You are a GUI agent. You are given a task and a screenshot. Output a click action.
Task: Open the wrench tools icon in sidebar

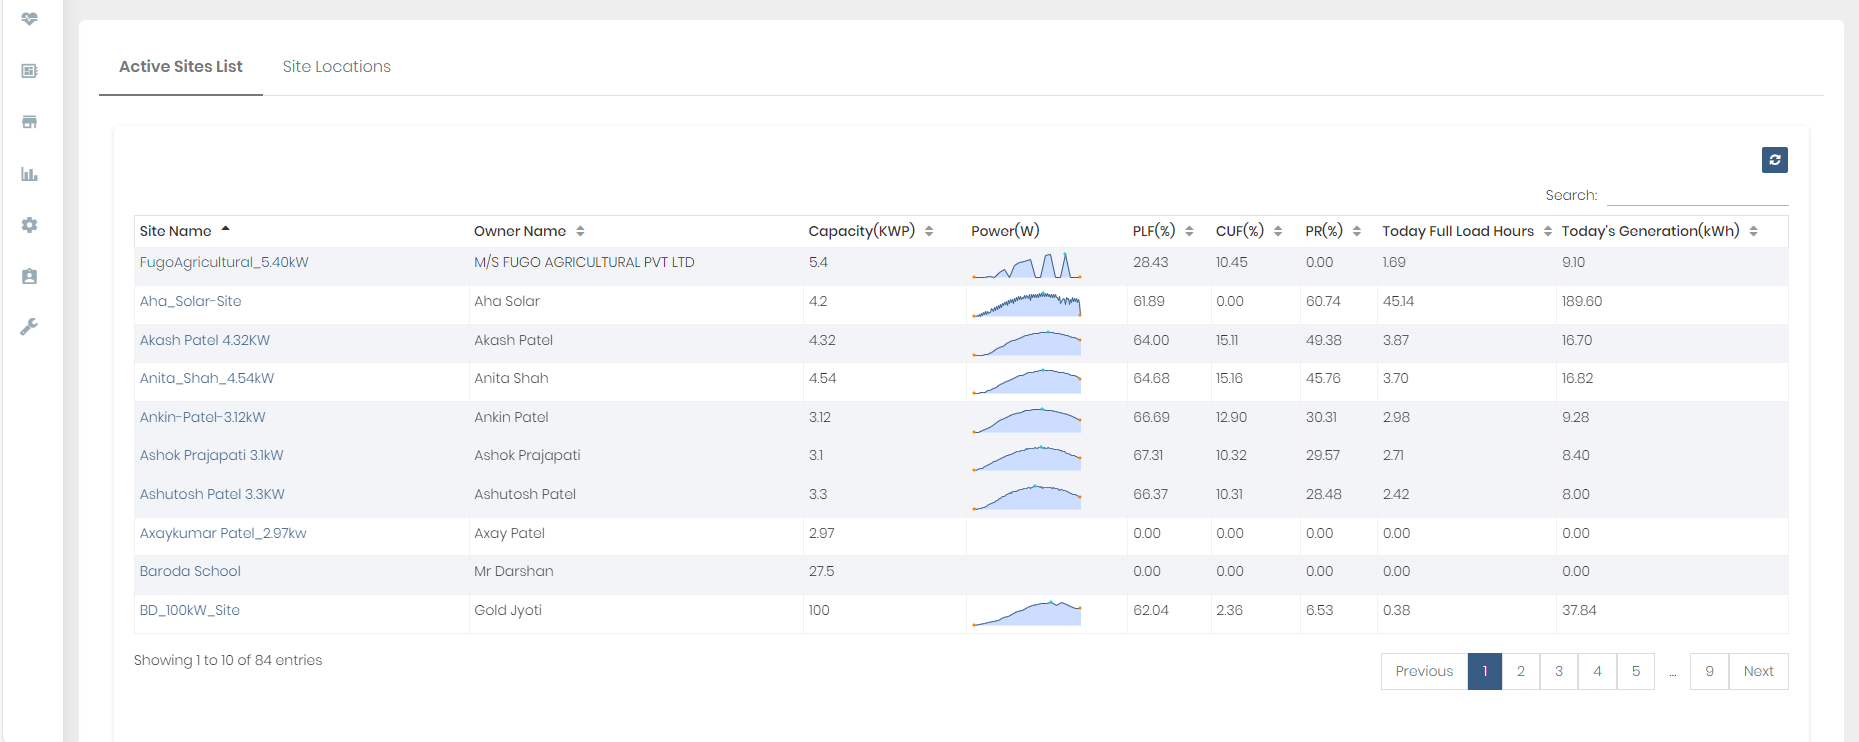(29, 327)
